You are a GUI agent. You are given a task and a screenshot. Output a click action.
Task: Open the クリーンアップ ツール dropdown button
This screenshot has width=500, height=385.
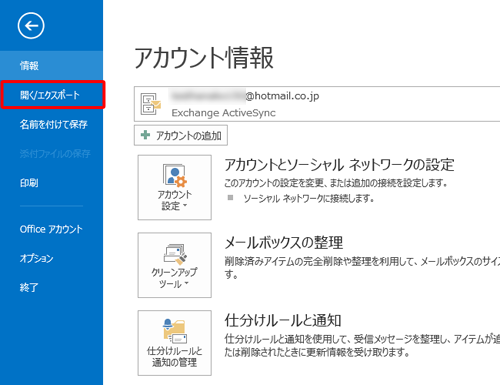(175, 265)
